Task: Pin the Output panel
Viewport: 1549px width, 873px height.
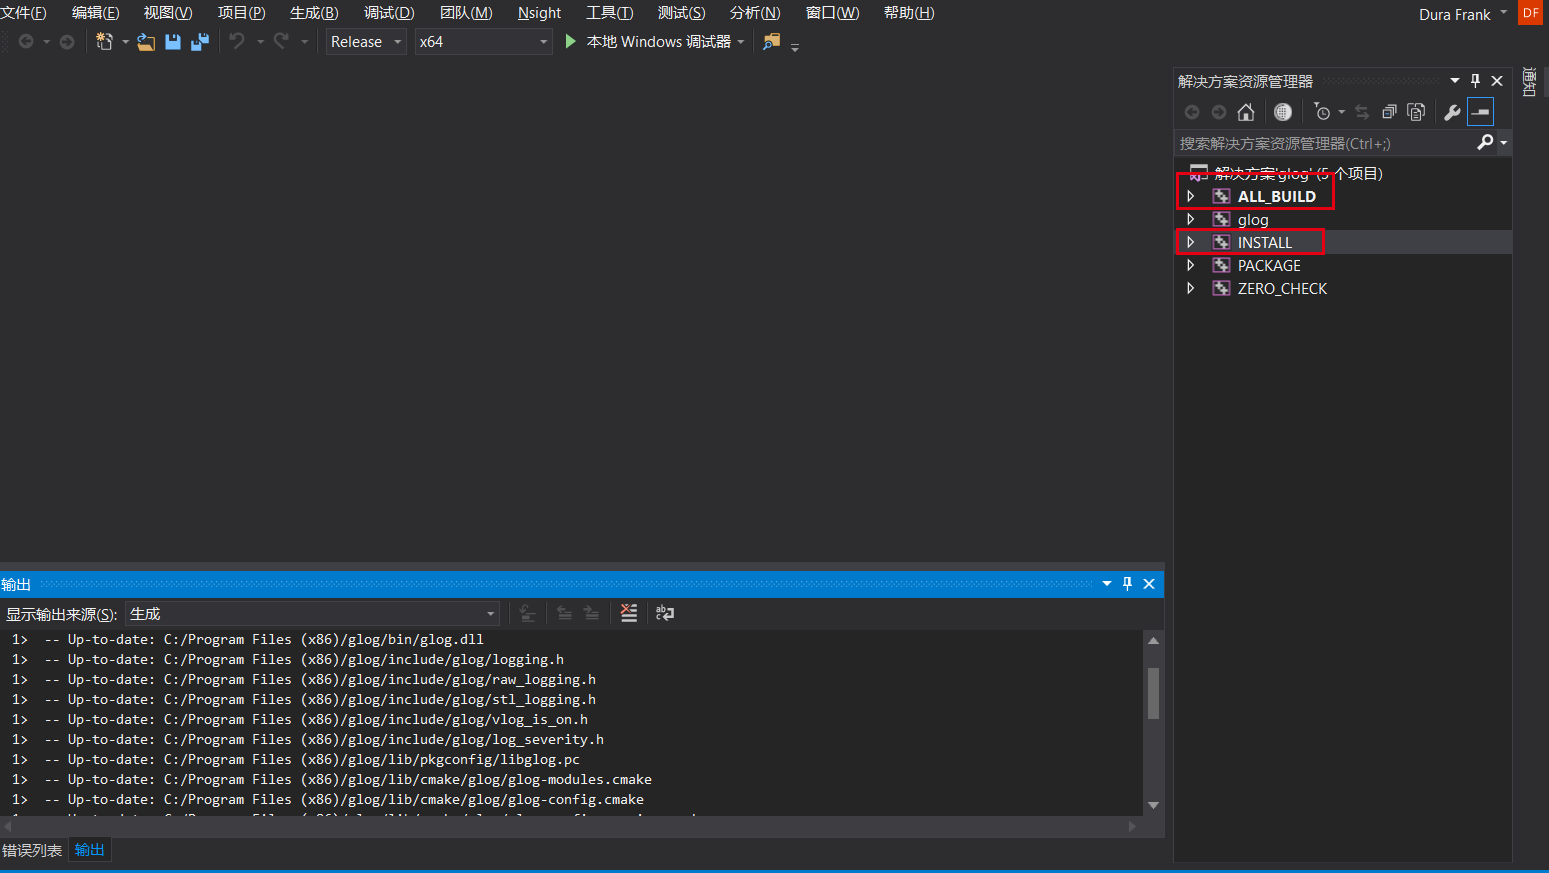Action: pos(1127,583)
